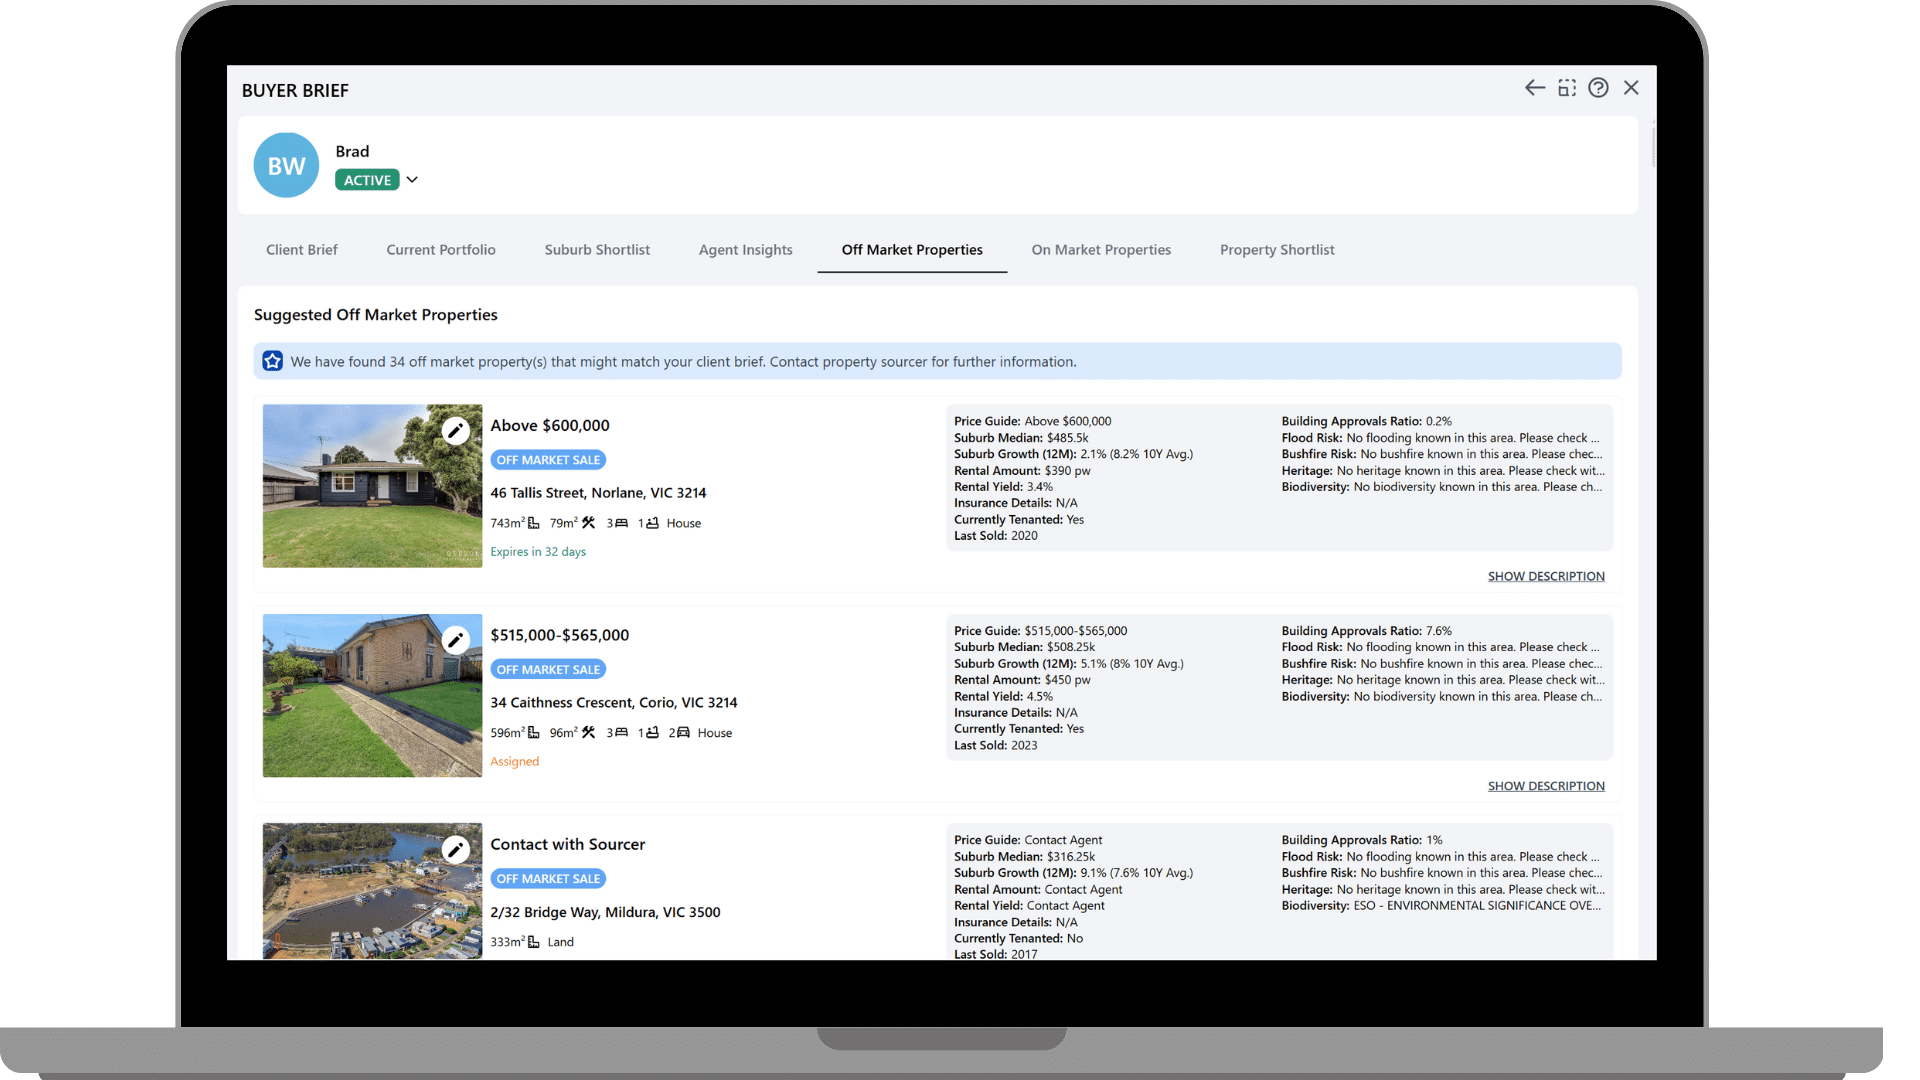The image size is (1920, 1080).
Task: Show description for 34 Caithness Crescent
Action: [x=1545, y=786]
